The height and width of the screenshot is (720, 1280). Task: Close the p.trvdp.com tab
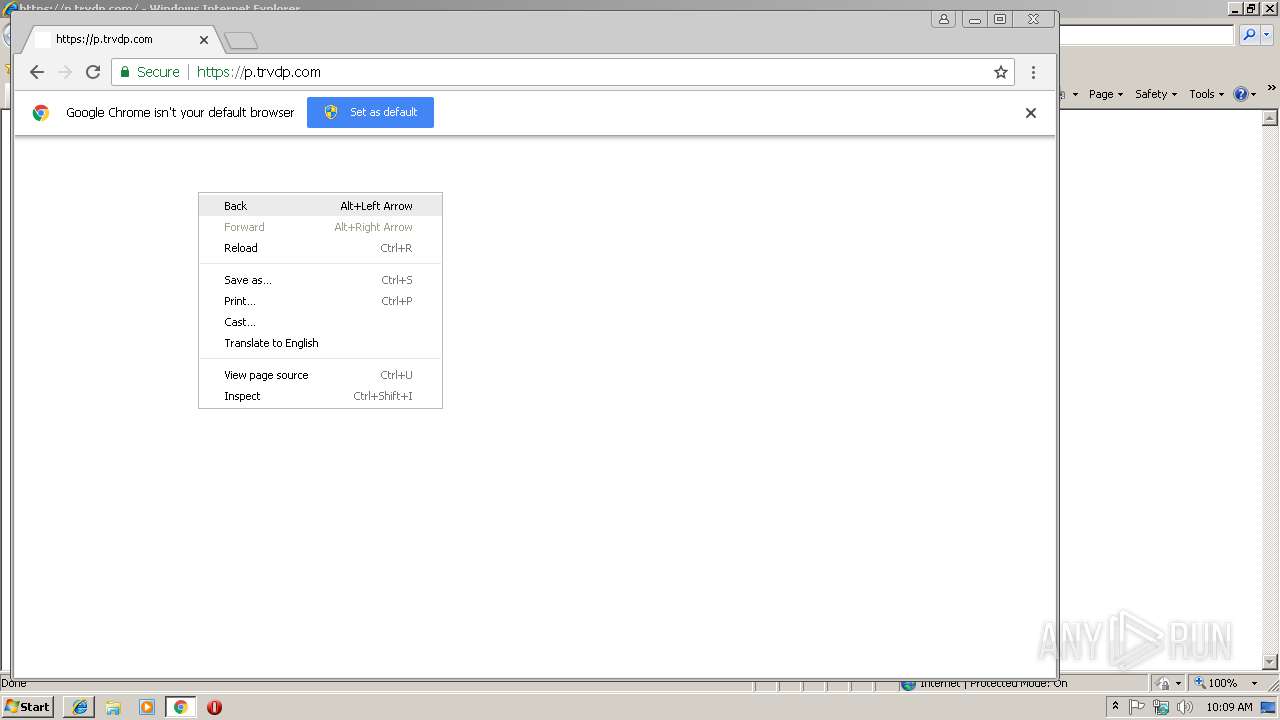pos(204,40)
